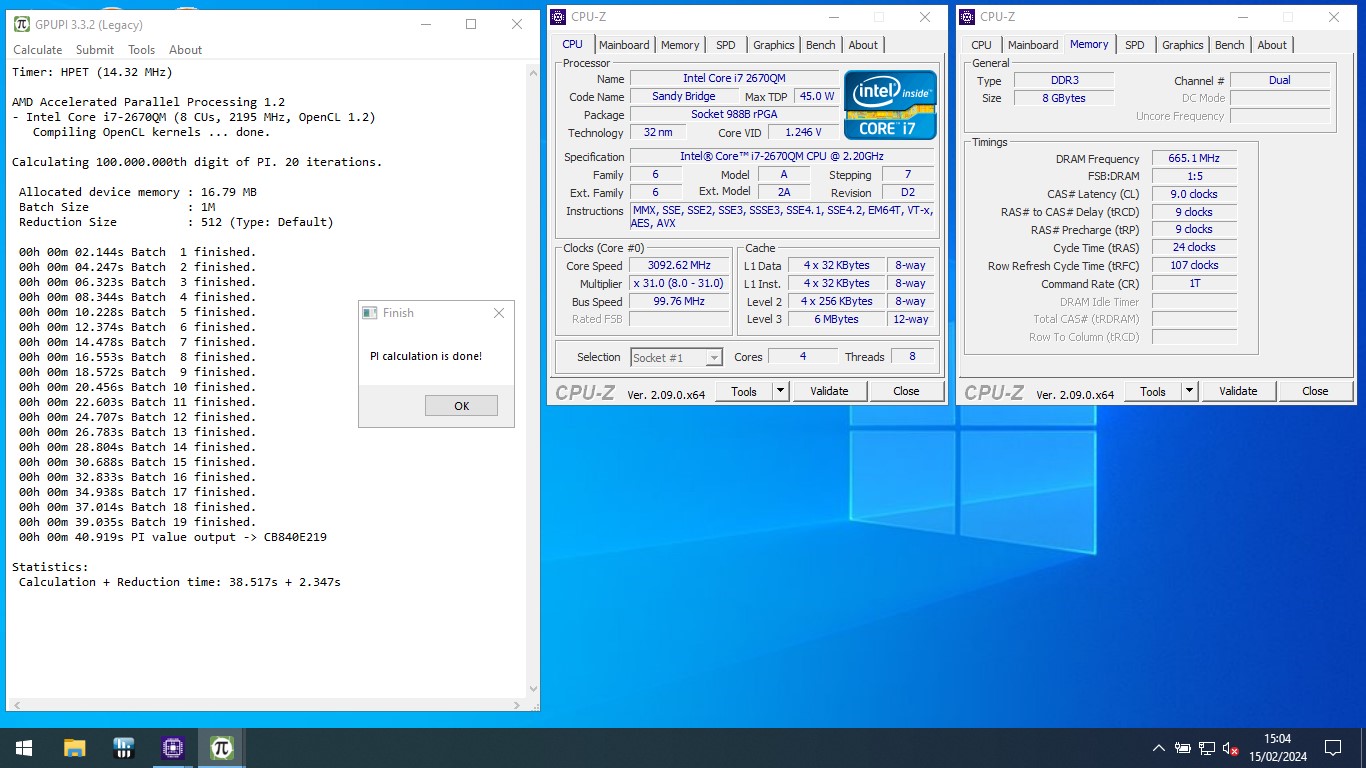Click processor Name field Intel Core i7 2670QM
This screenshot has width=1366, height=768.
pos(735,78)
